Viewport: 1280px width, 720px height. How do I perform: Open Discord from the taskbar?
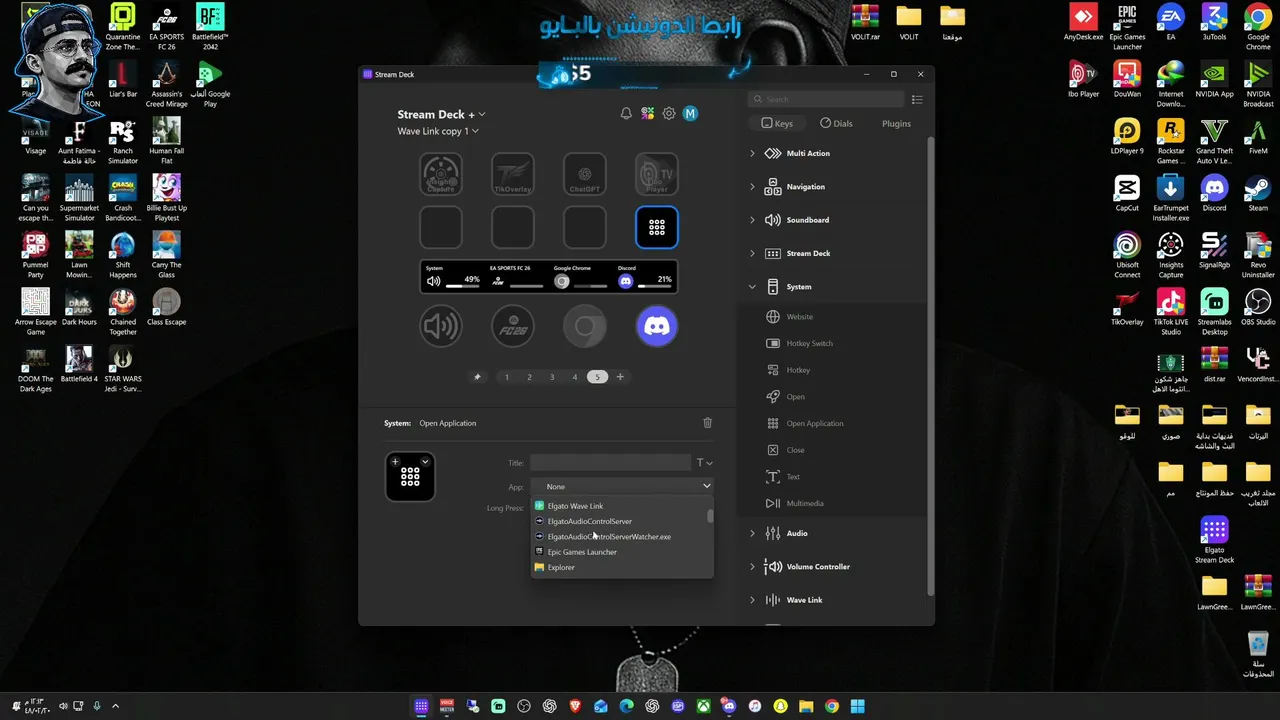point(729,706)
